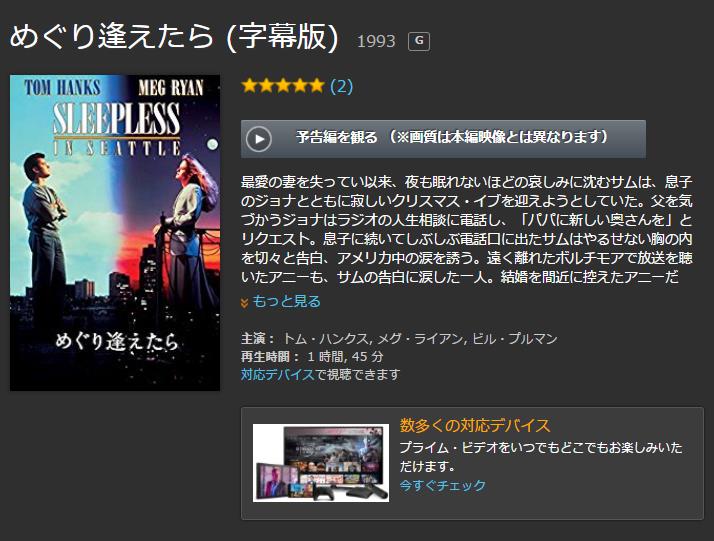714x541 pixels.
Task: Click 今すぐチェック link
Action: point(443,485)
